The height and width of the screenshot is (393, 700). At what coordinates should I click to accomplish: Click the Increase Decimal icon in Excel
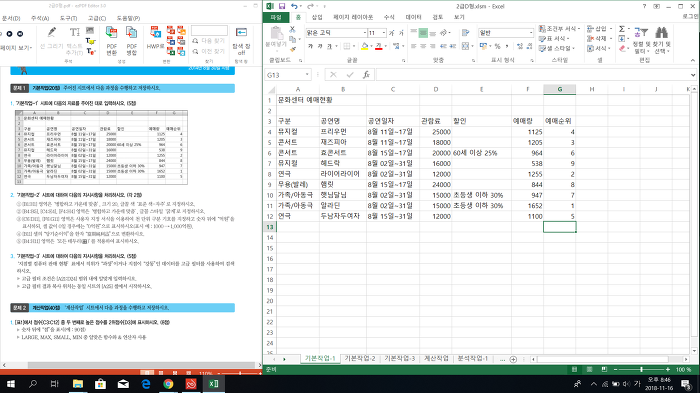[x=520, y=46]
